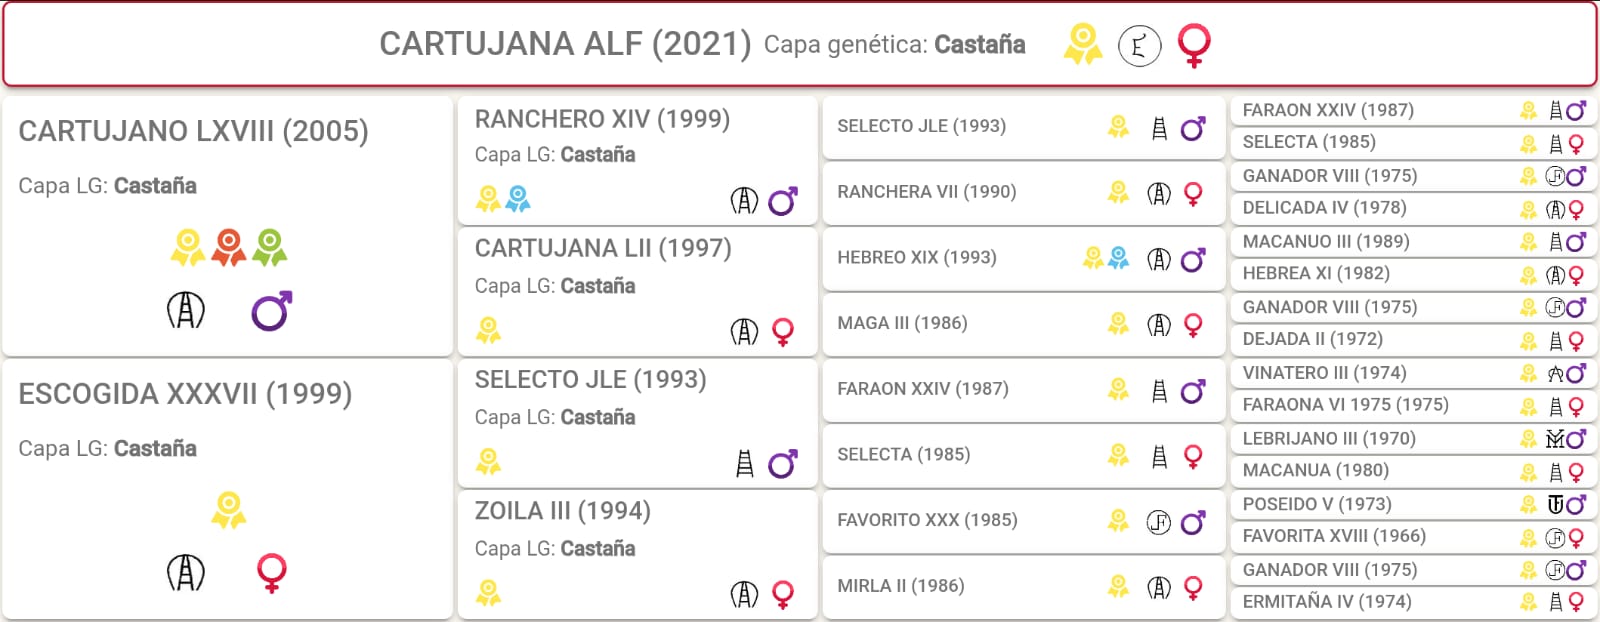The width and height of the screenshot is (1600, 622).
Task: Select the Ermitaña IV (1974) ancestor row
Action: 1327,602
